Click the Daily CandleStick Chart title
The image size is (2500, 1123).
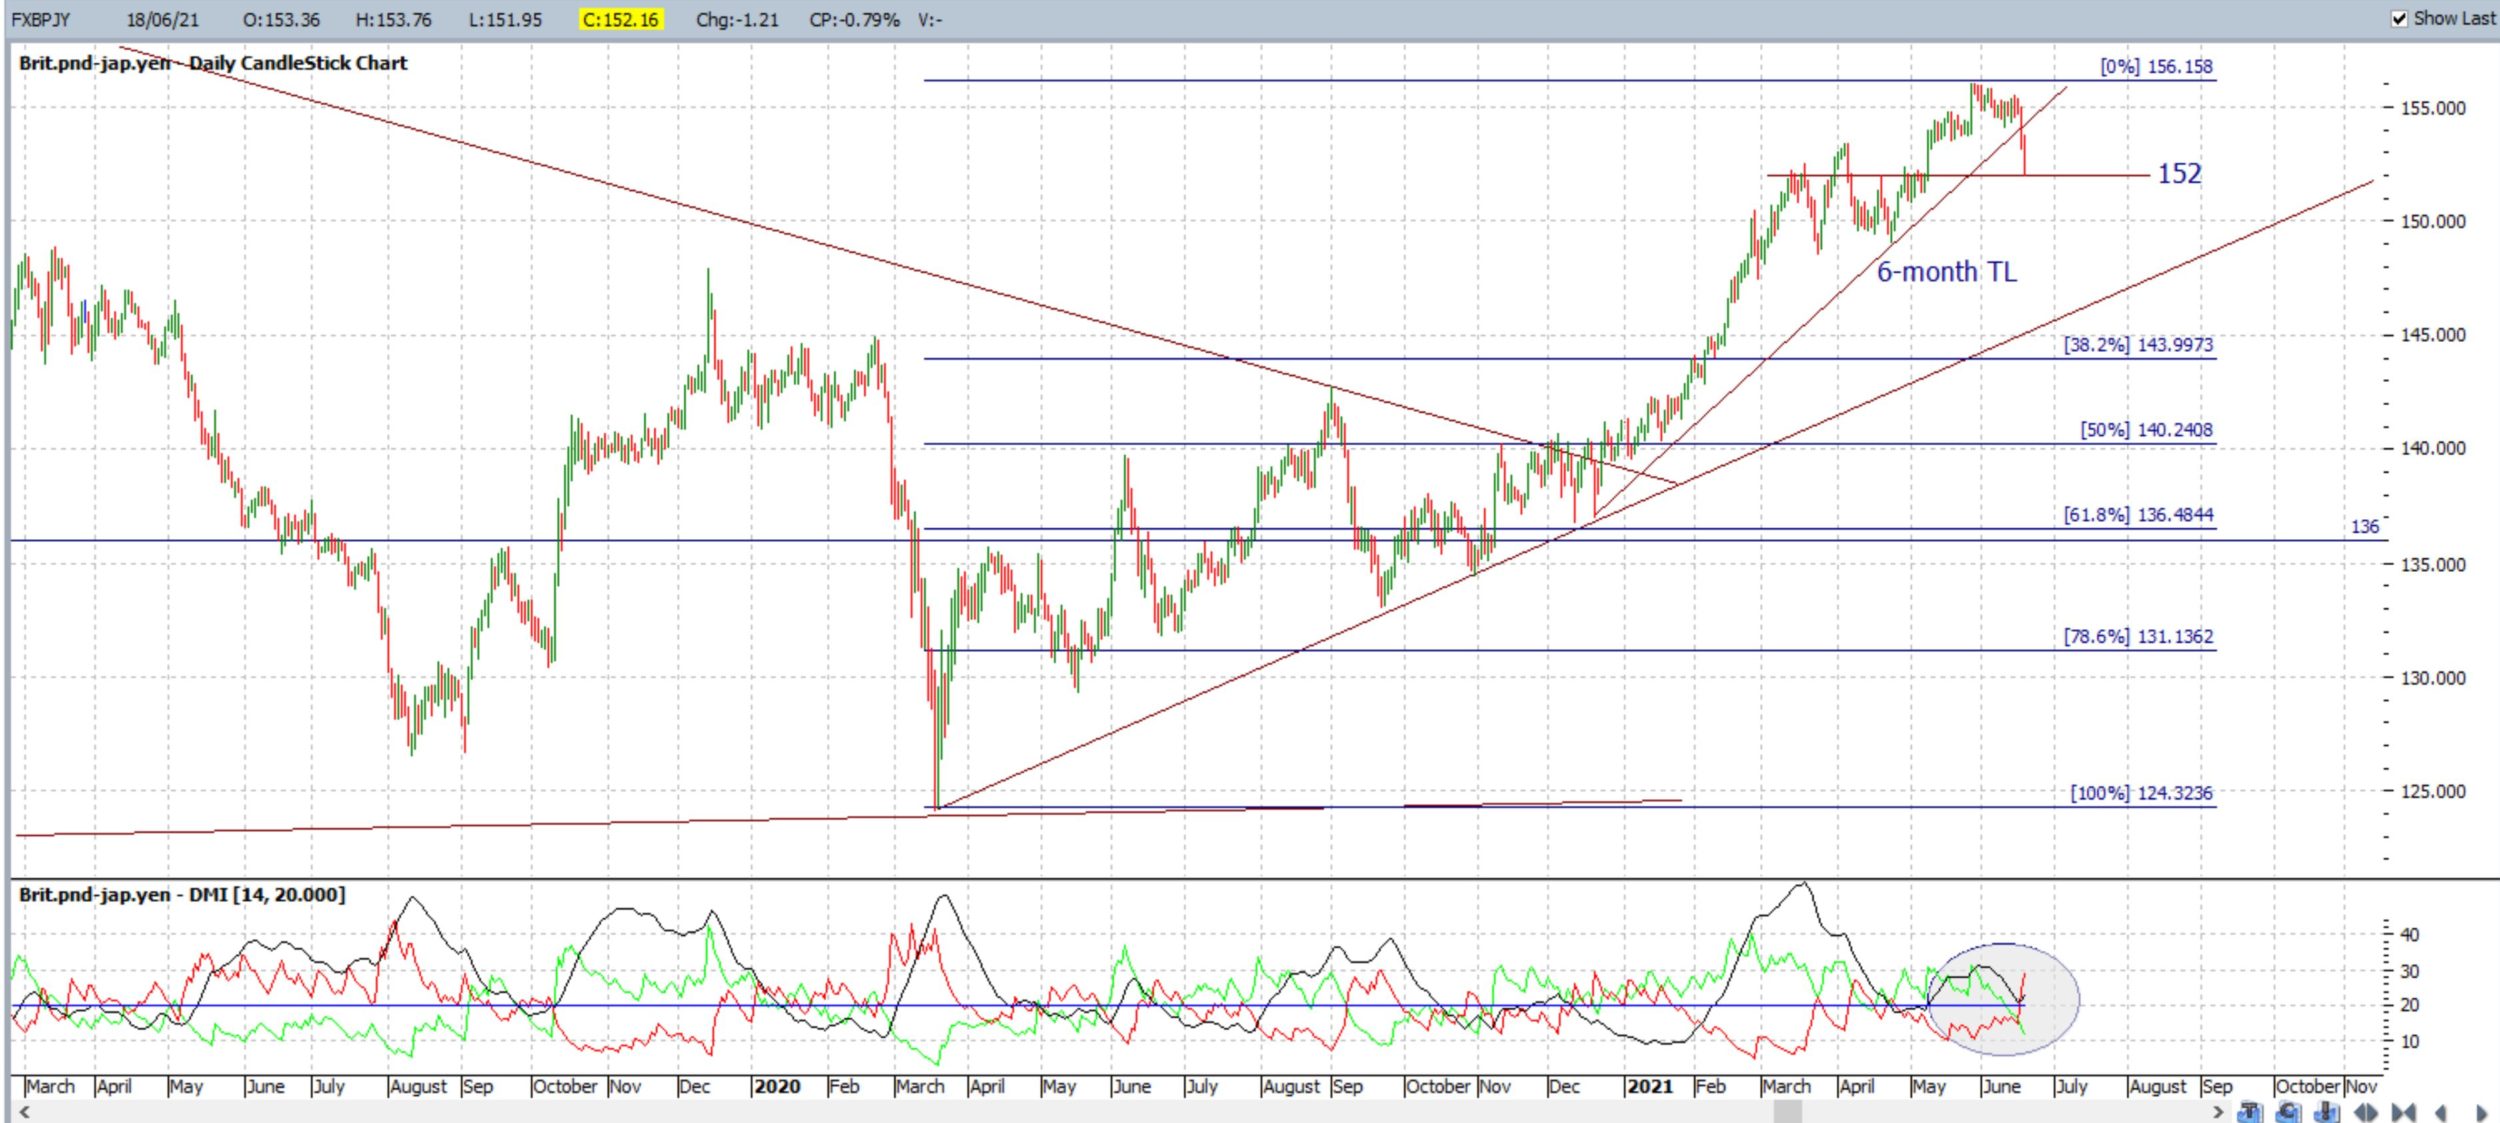pyautogui.click(x=298, y=63)
